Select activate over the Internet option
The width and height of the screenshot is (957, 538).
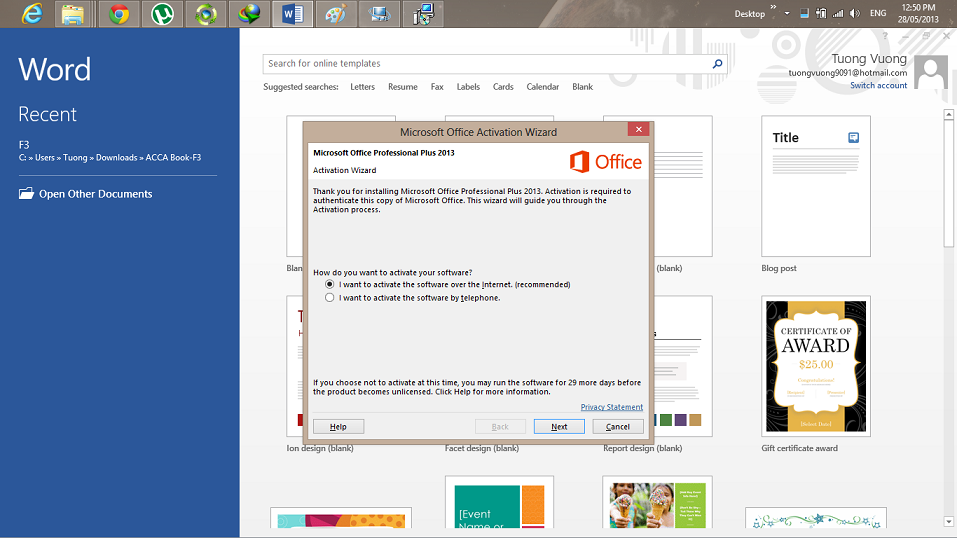tap(330, 285)
